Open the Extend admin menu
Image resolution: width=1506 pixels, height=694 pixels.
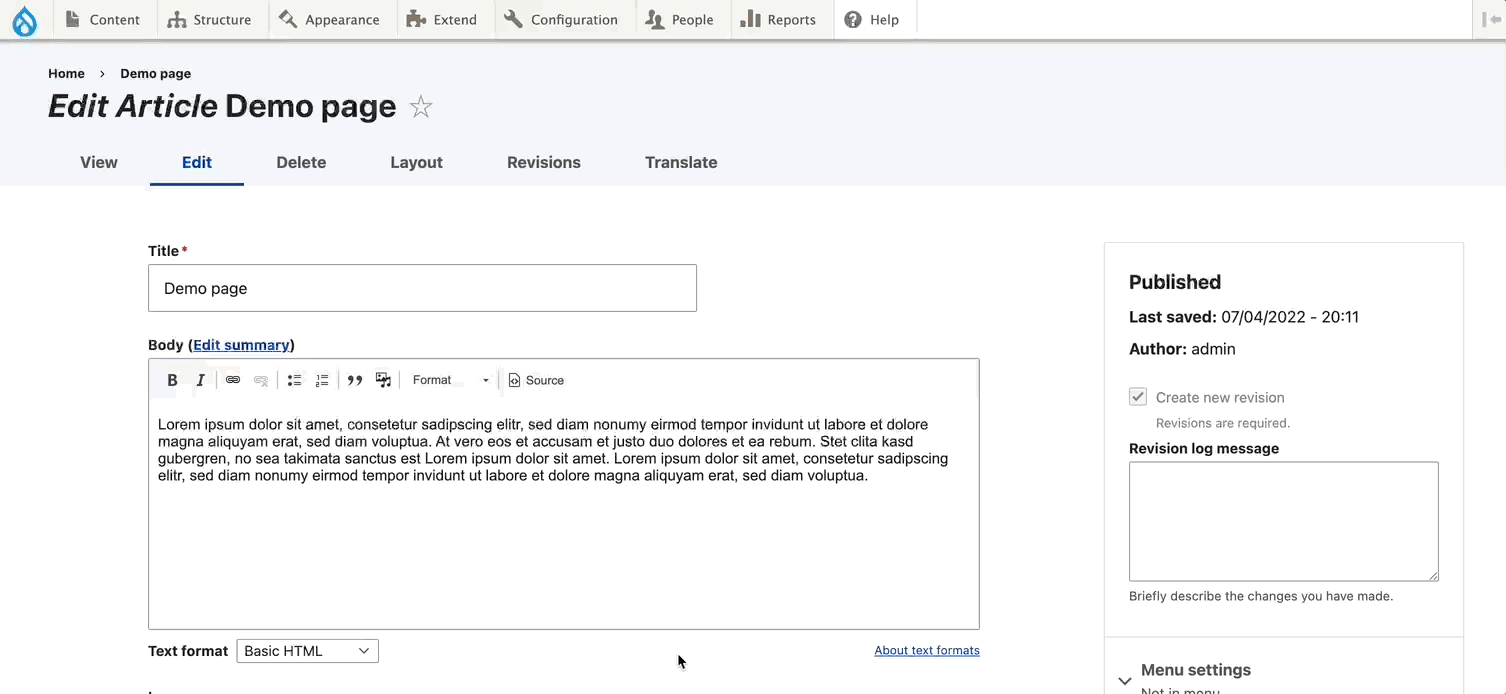point(443,20)
